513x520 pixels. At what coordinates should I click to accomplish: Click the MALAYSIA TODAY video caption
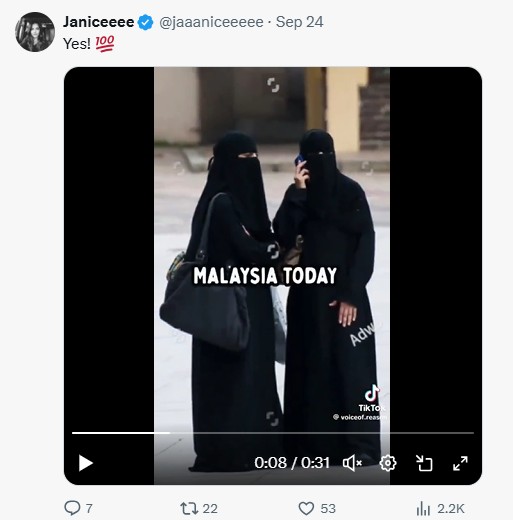(265, 276)
